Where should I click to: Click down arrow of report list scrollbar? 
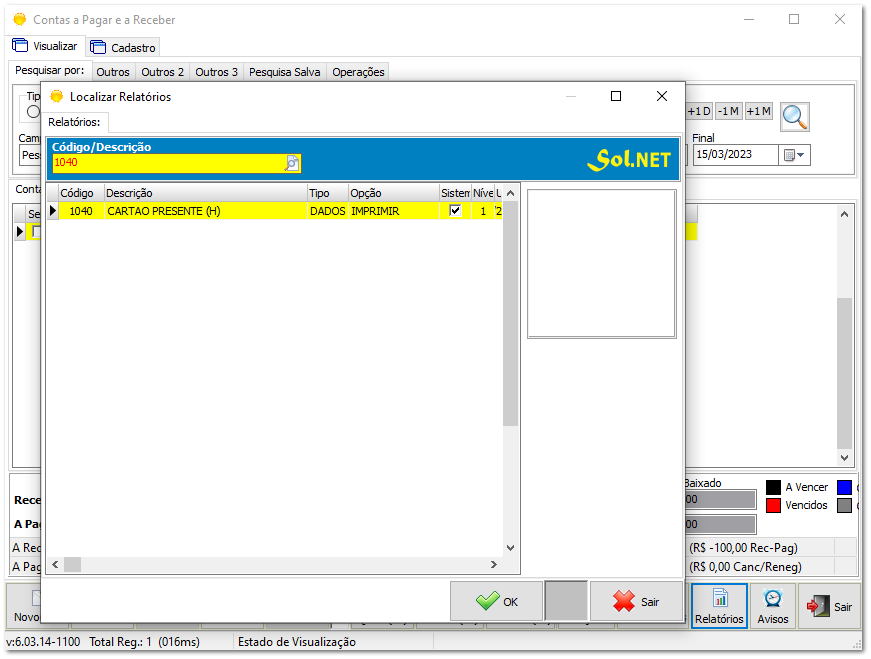coord(510,548)
